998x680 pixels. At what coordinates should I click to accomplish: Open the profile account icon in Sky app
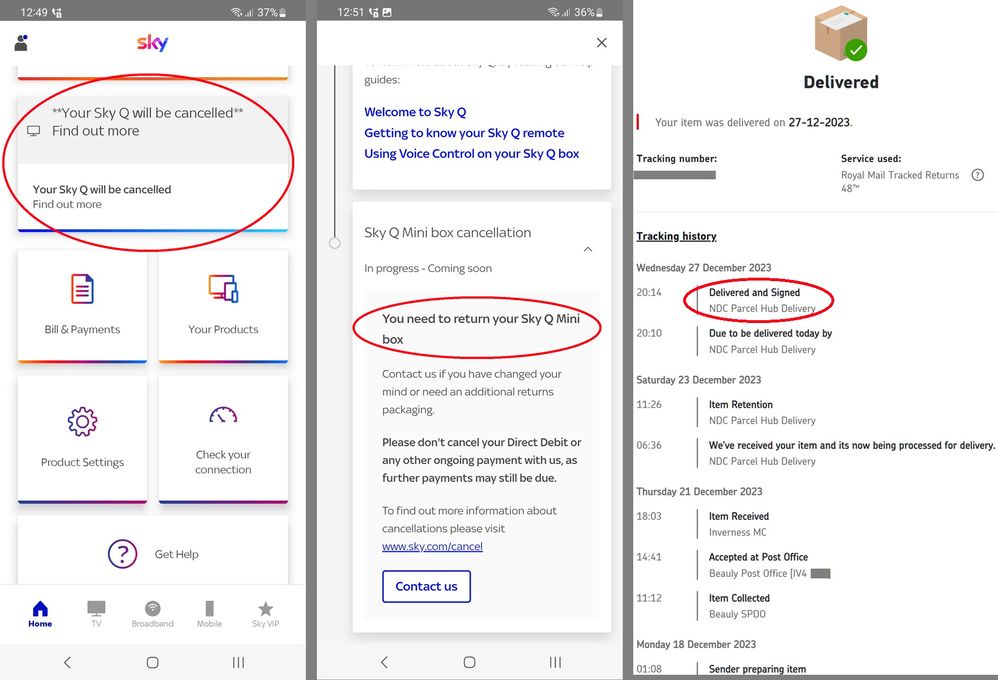pos(22,43)
